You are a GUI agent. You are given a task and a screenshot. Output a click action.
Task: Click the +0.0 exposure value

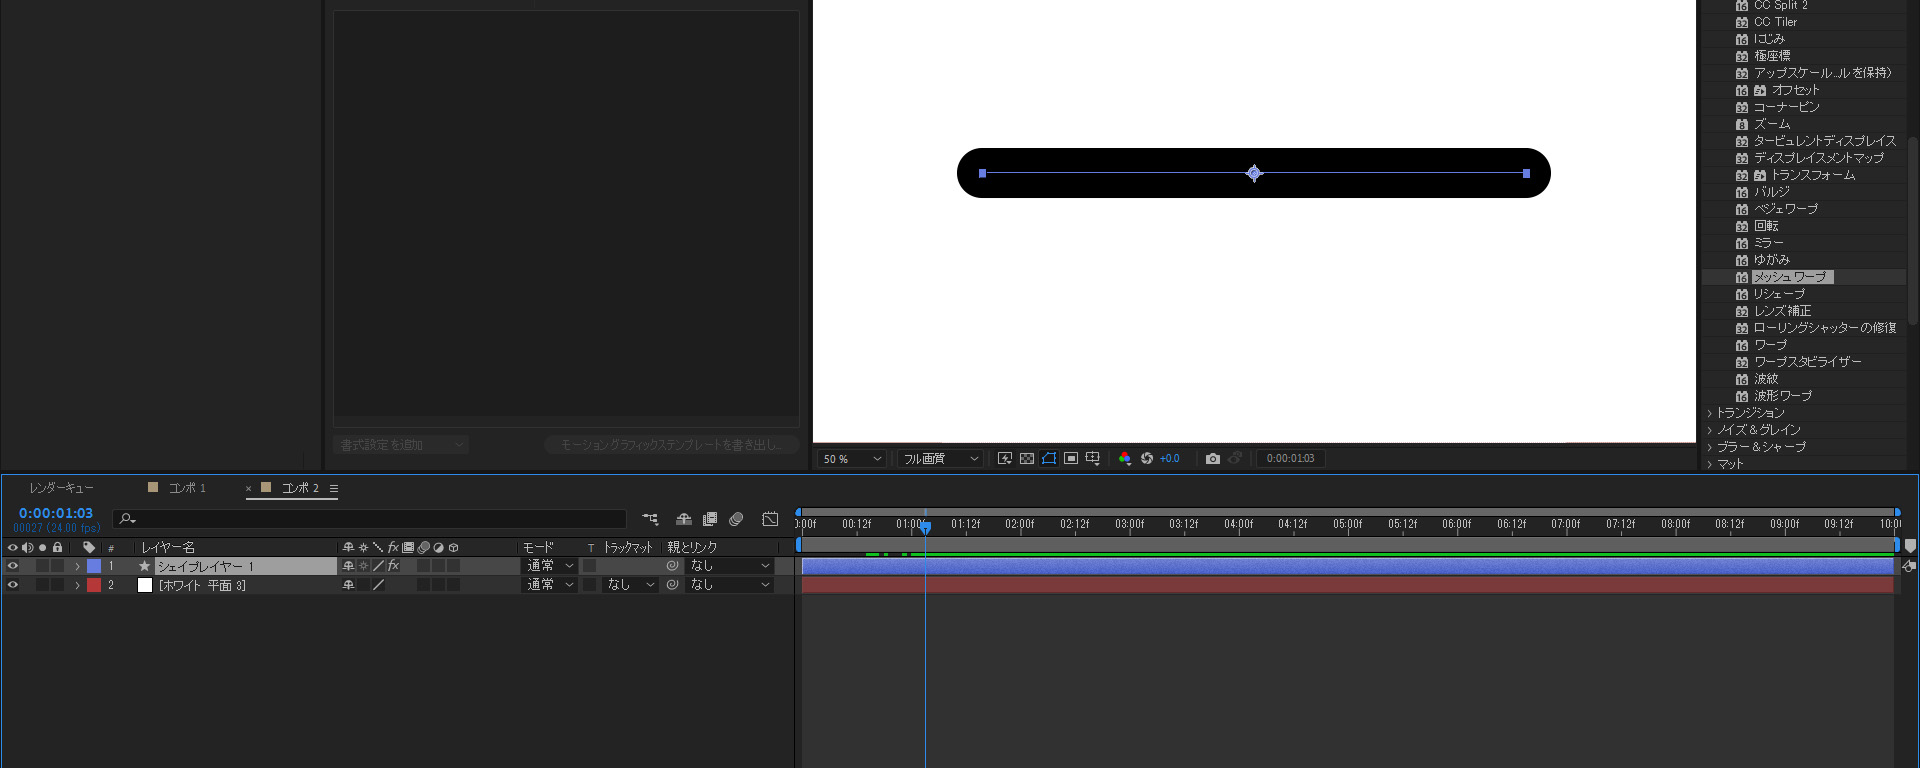(1169, 459)
